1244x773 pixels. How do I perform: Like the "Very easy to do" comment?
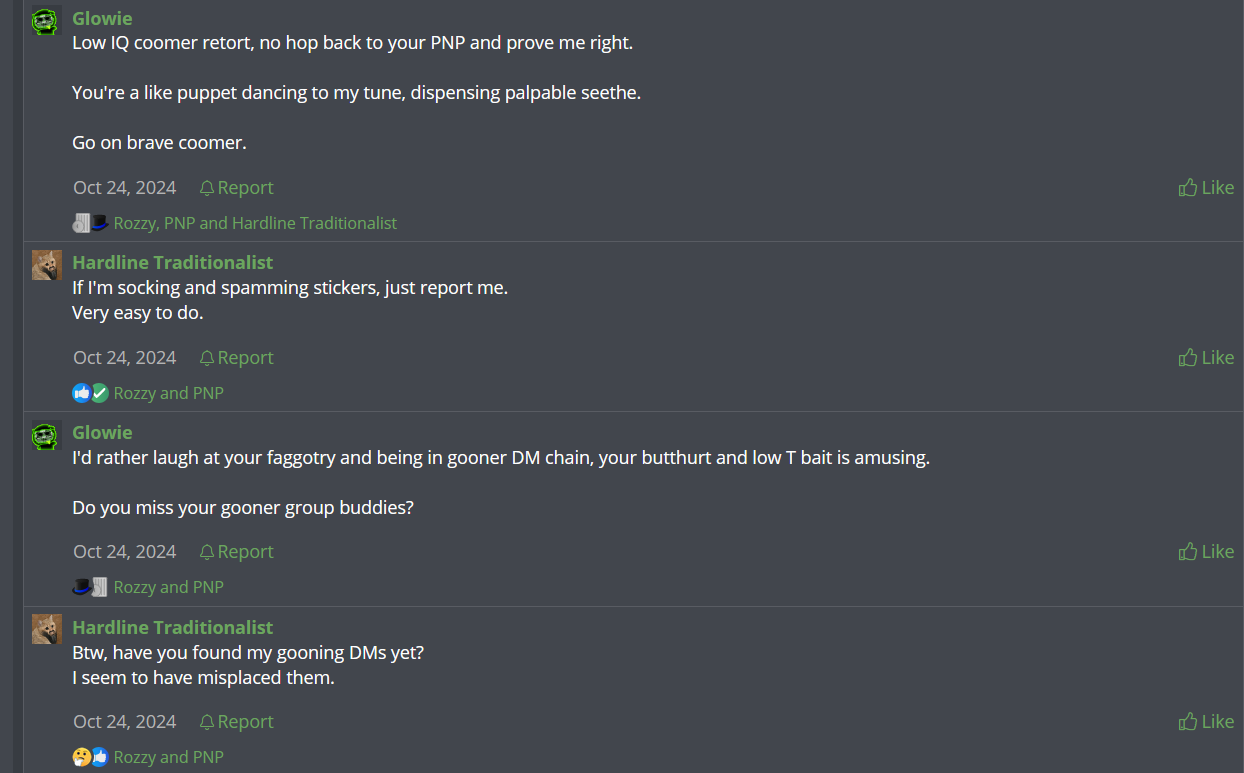(x=1206, y=357)
